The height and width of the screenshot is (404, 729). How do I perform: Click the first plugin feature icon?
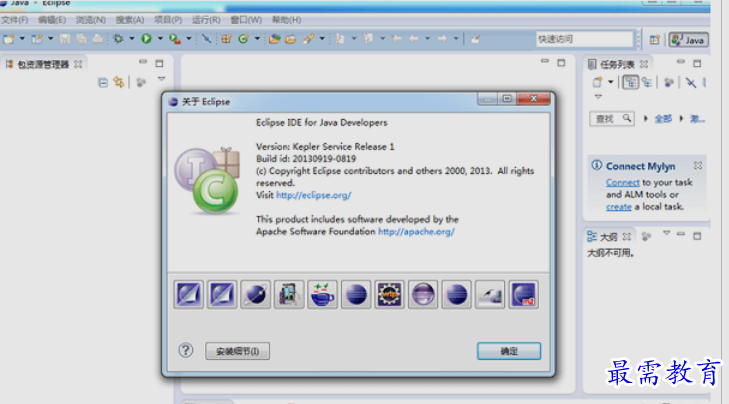[x=188, y=294]
